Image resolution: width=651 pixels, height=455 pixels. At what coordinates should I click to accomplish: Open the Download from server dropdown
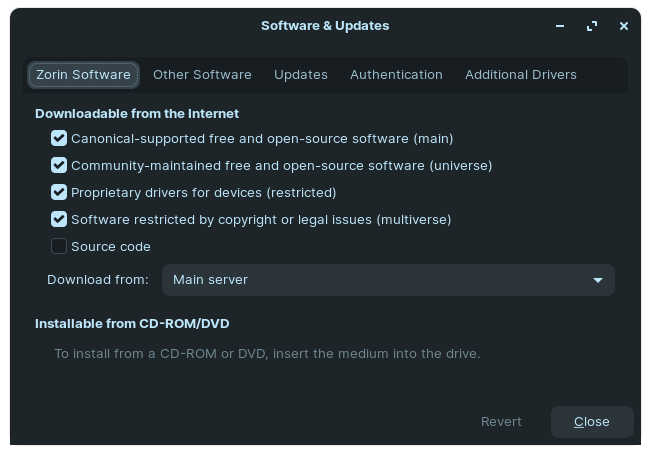tap(388, 280)
